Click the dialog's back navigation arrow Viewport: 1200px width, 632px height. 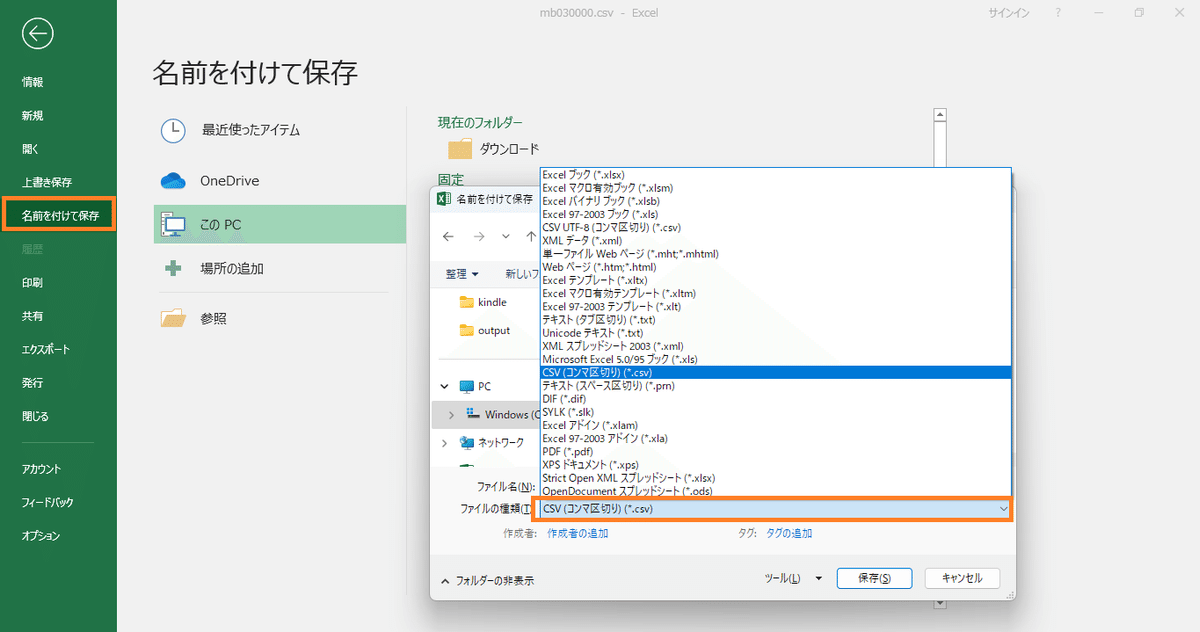448,237
